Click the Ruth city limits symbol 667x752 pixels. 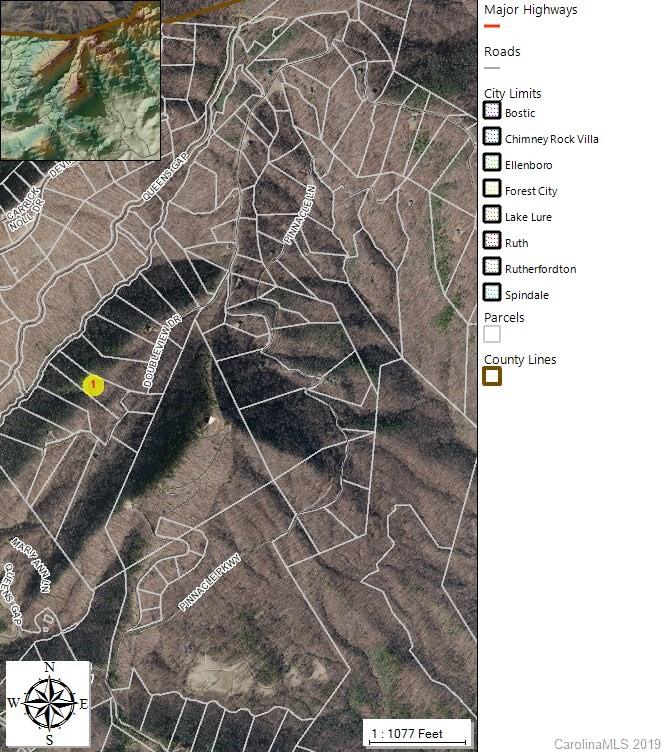(x=492, y=242)
